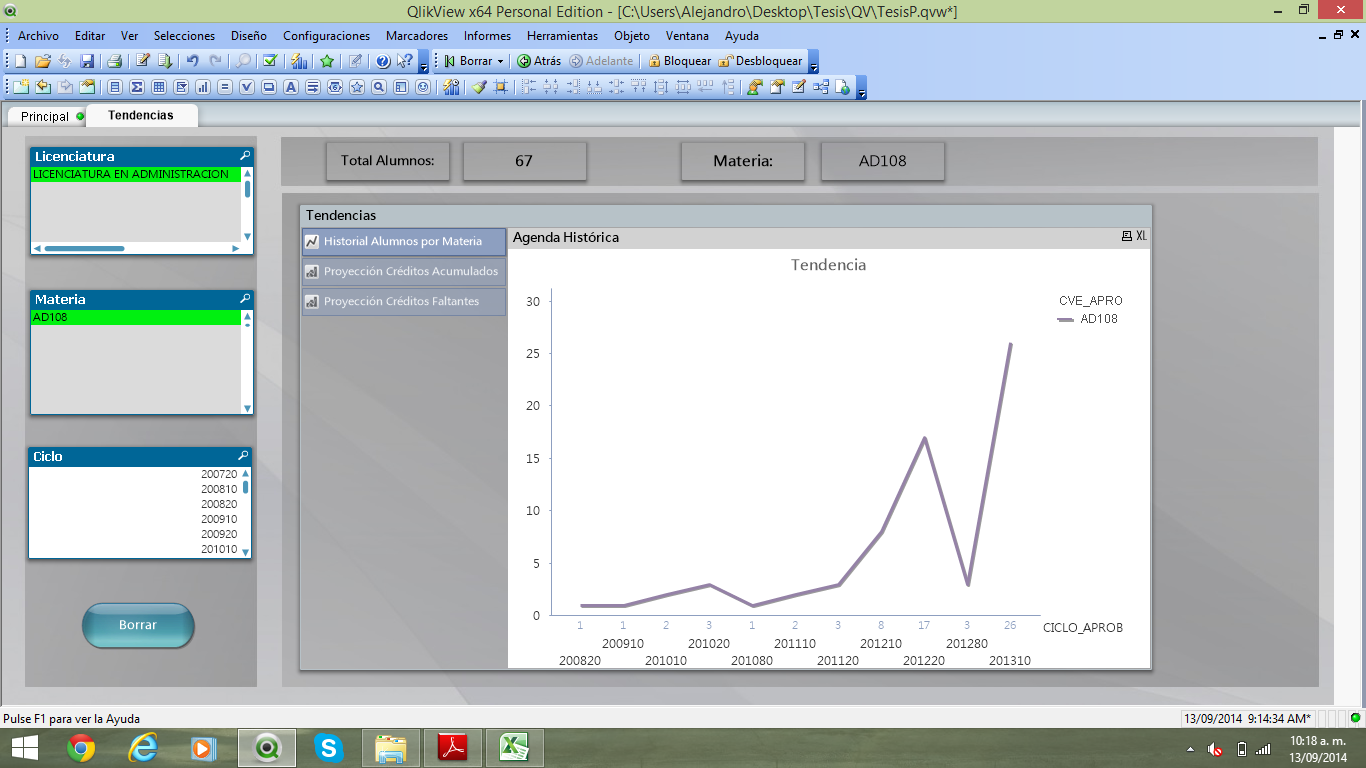The height and width of the screenshot is (768, 1366).
Task: Open the Diseño menu
Action: pos(249,35)
